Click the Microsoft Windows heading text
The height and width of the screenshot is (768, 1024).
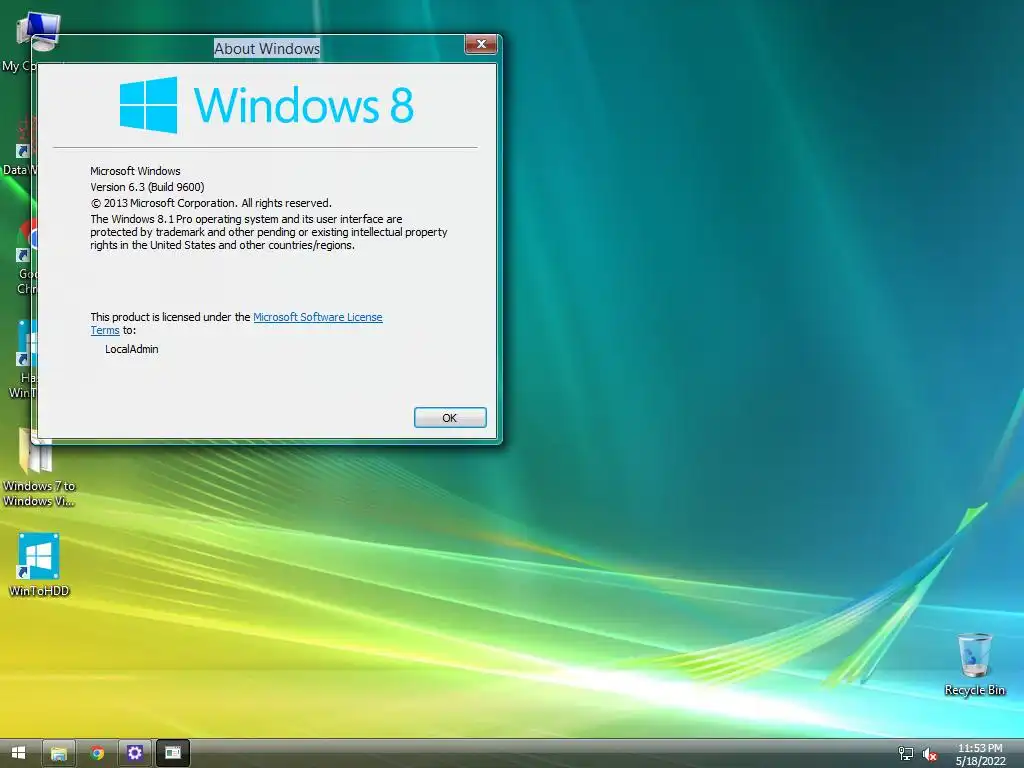pos(135,171)
